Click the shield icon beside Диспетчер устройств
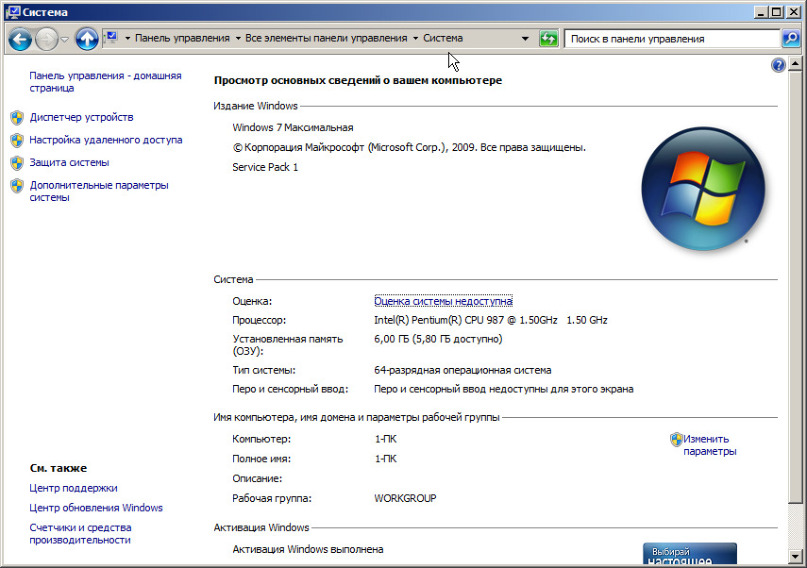 click(17, 117)
